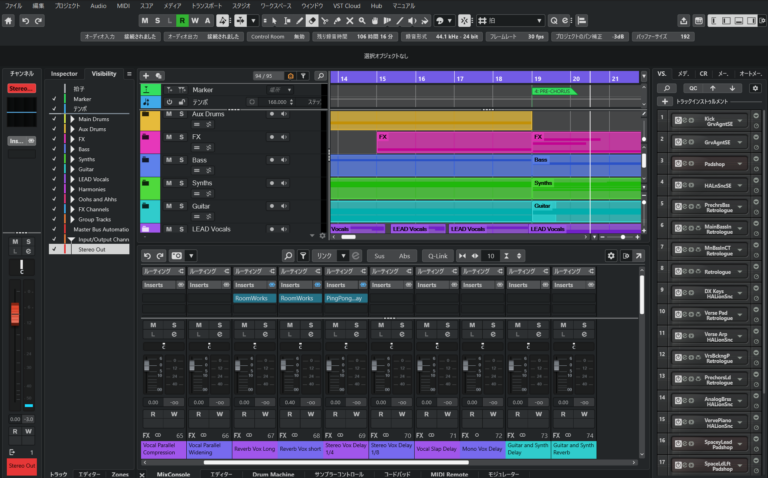Mute the Bass folder track
768x478 pixels.
pos(168,160)
